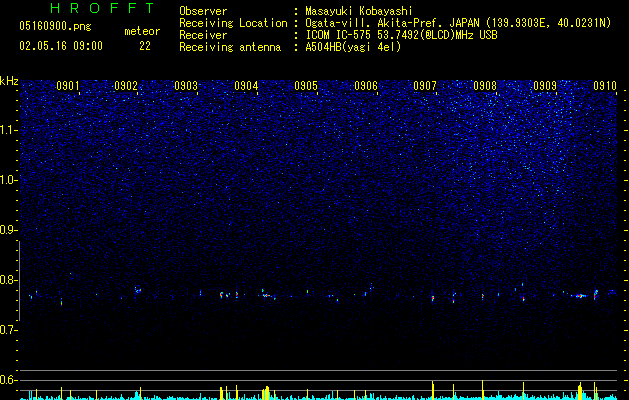Click the 0909 time marker

545,85
